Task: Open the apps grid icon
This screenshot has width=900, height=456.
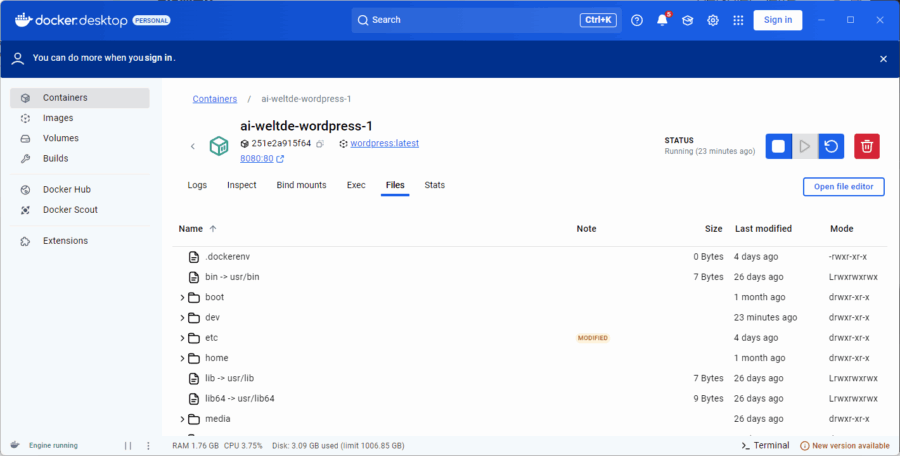Action: pyautogui.click(x=738, y=20)
